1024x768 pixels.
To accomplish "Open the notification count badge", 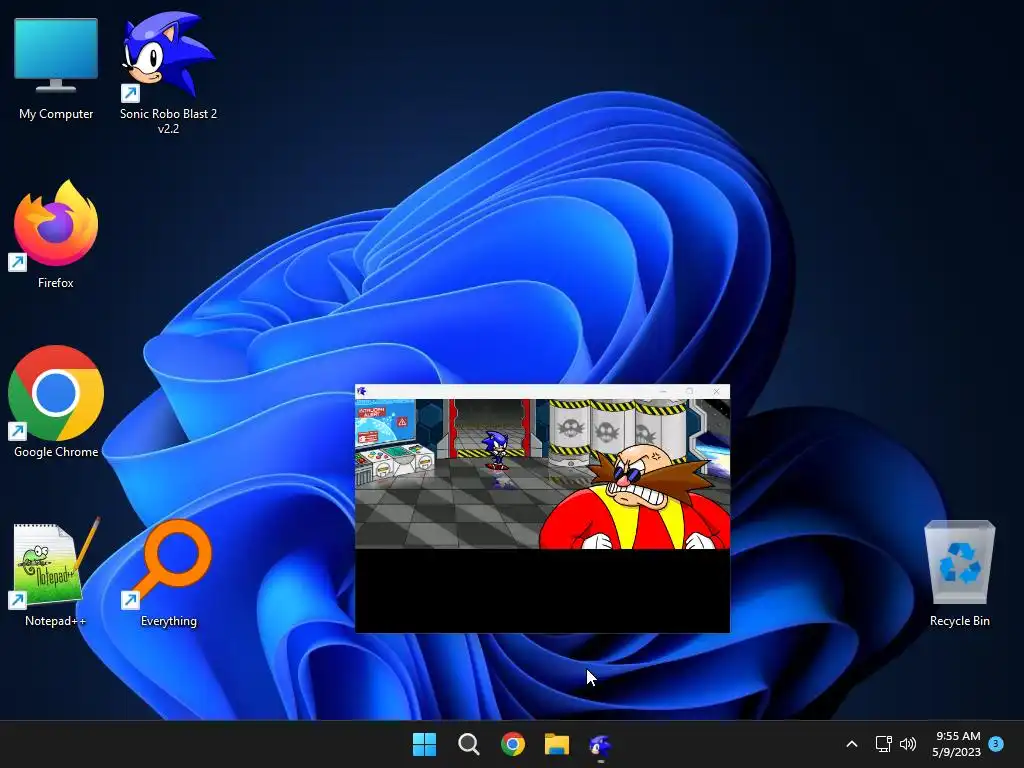I will [x=996, y=743].
